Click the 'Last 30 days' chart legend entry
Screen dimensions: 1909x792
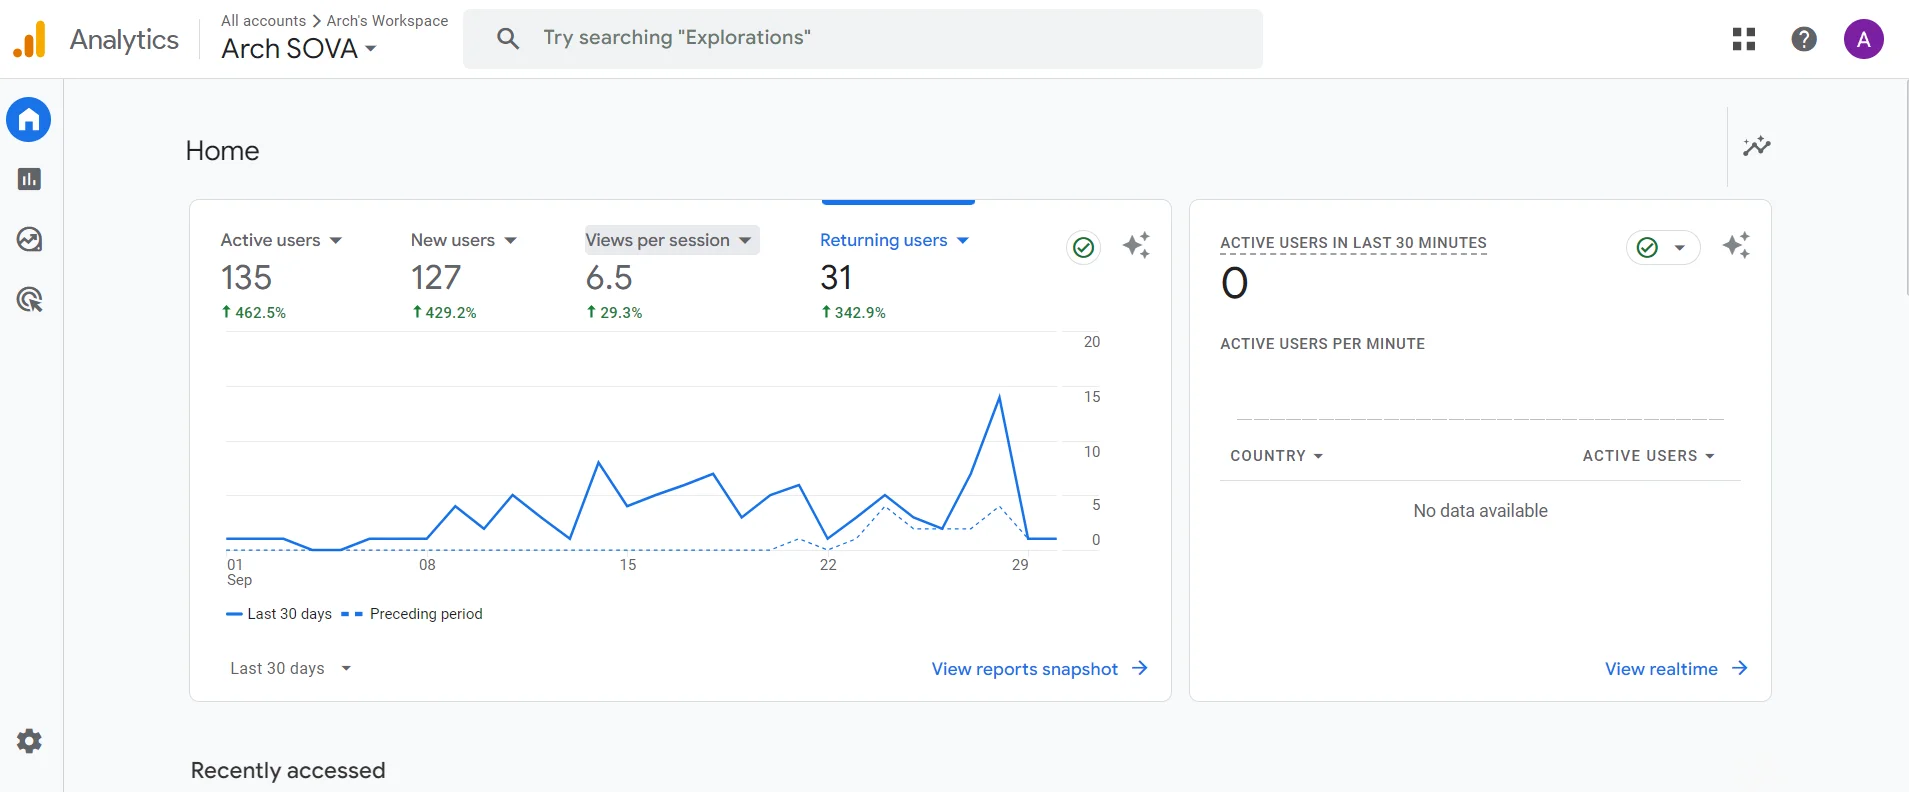pyautogui.click(x=279, y=614)
